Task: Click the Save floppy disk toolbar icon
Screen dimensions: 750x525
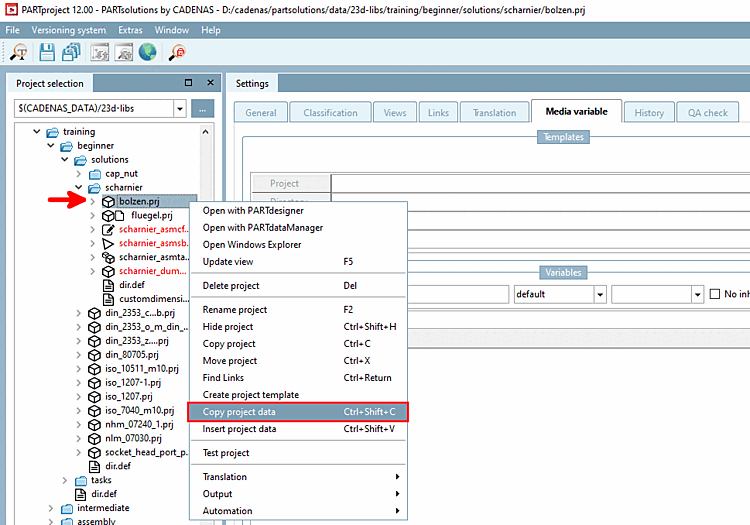Action: [x=47, y=52]
